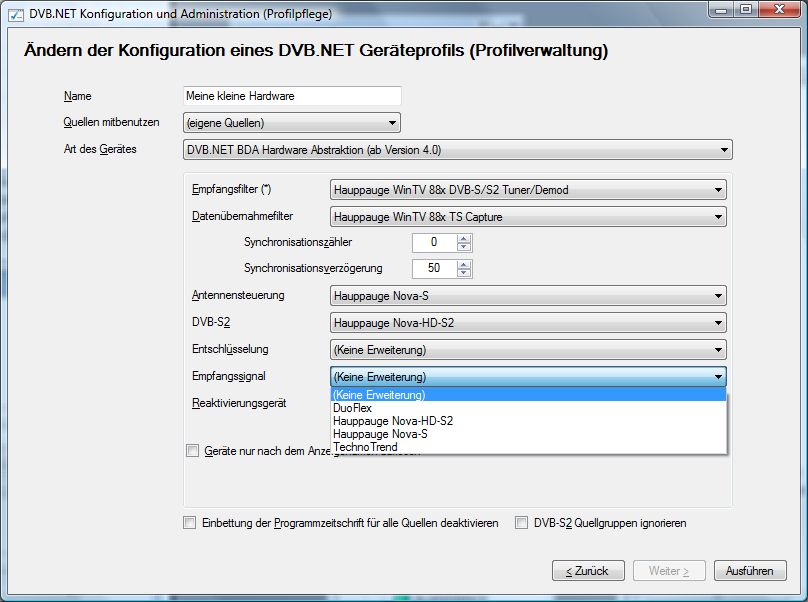Click the DVB.NET app icon in title bar
This screenshot has height=602, width=808.
point(14,11)
